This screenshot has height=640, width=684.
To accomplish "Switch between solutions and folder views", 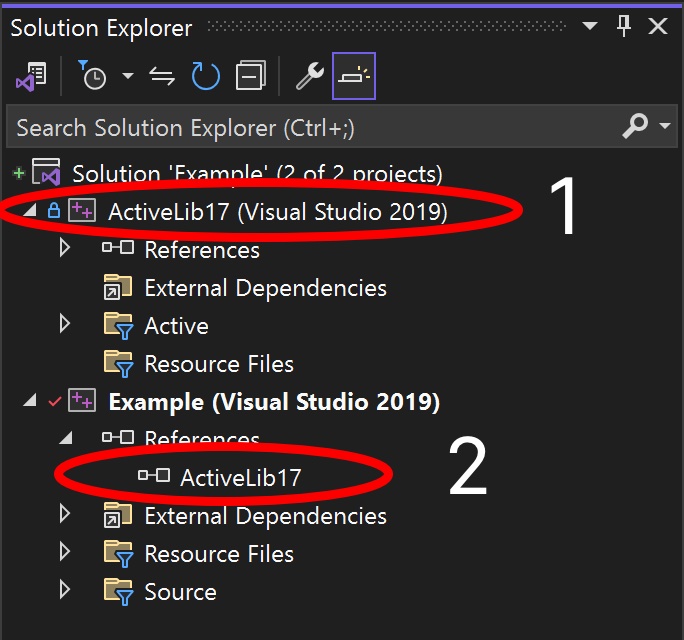I will click(31, 77).
